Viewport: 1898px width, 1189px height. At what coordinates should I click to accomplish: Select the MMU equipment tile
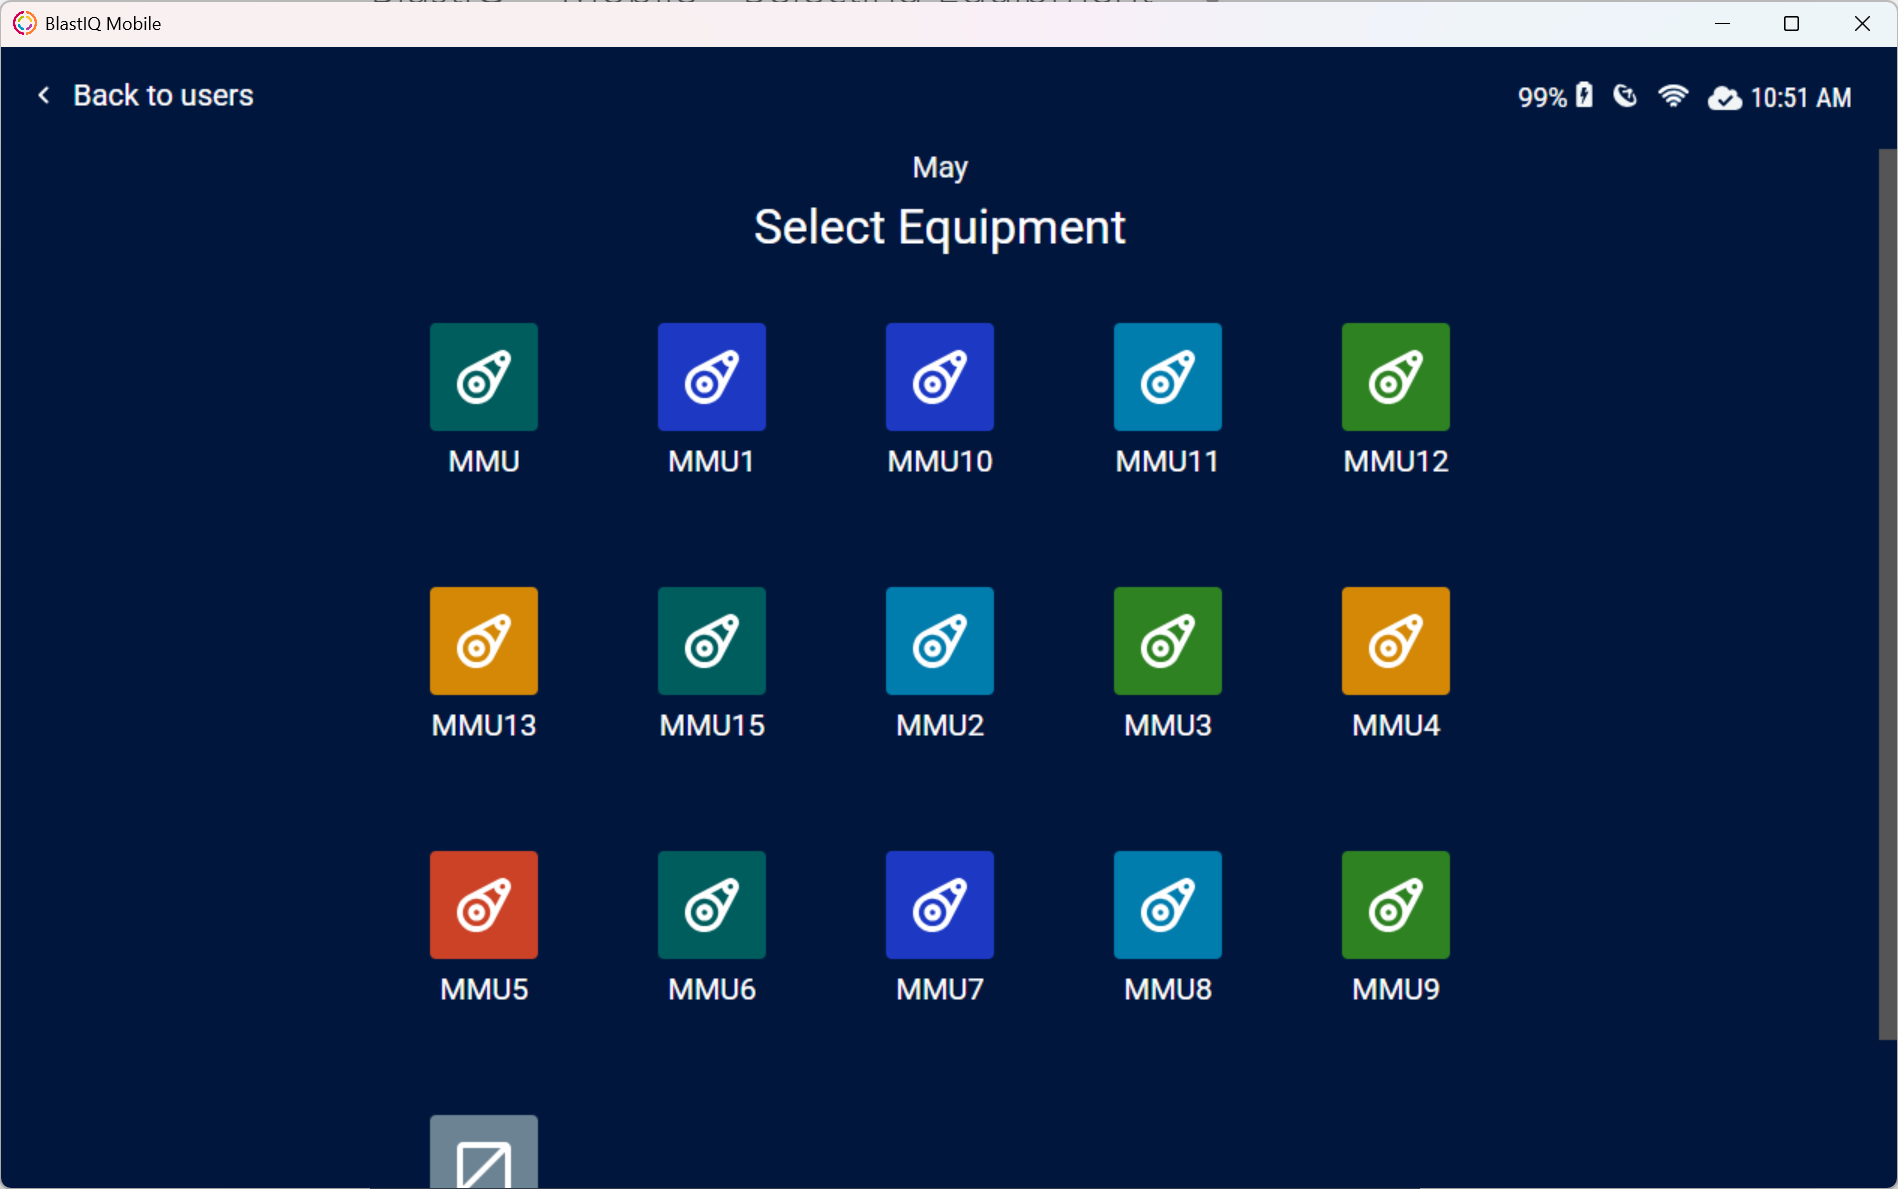tap(484, 377)
